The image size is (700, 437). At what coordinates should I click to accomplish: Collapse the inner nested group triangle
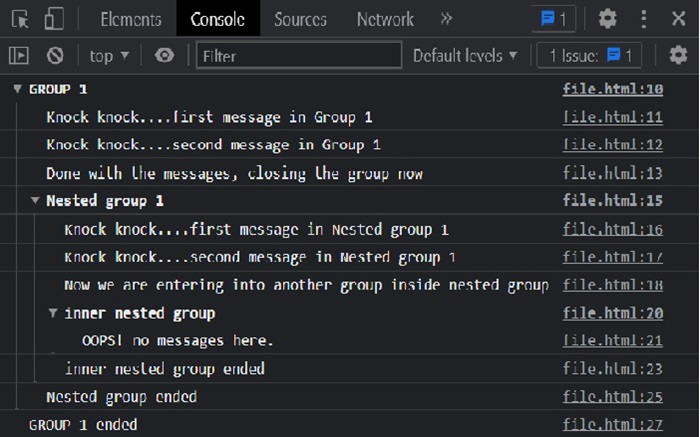point(53,313)
